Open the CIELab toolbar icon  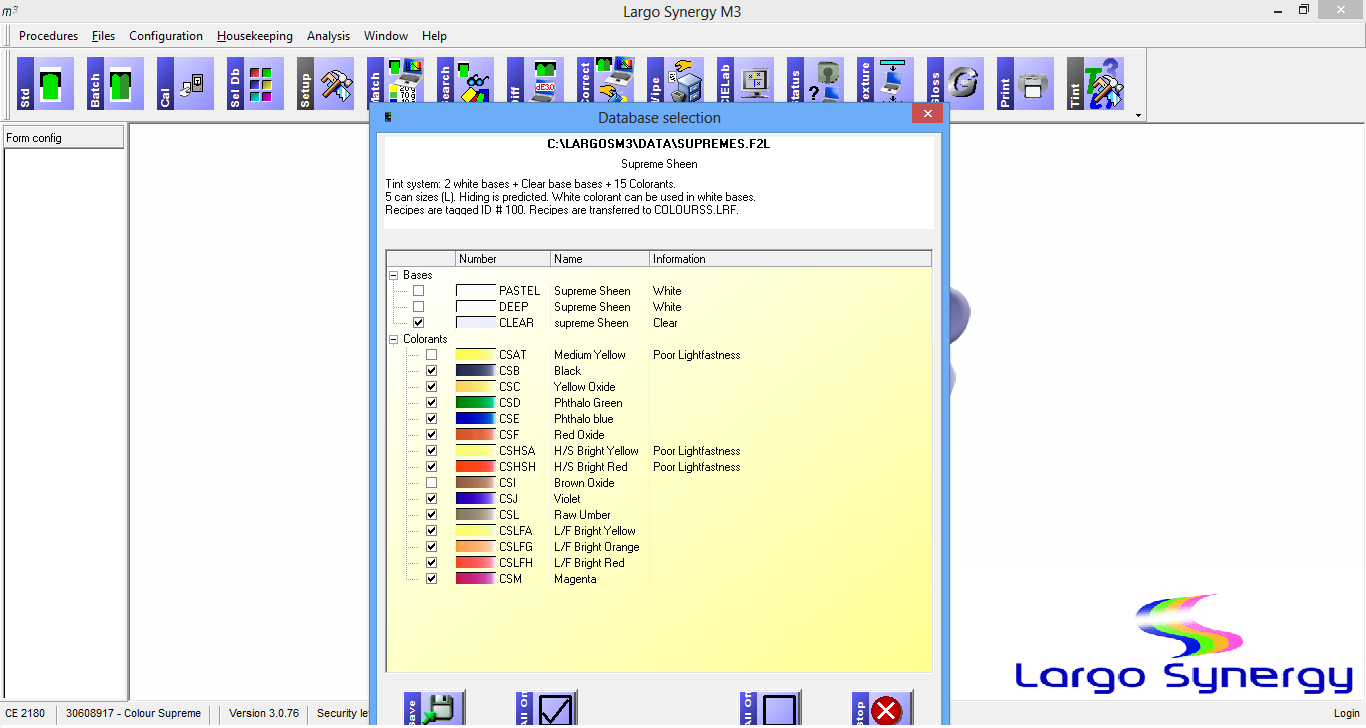pos(739,84)
